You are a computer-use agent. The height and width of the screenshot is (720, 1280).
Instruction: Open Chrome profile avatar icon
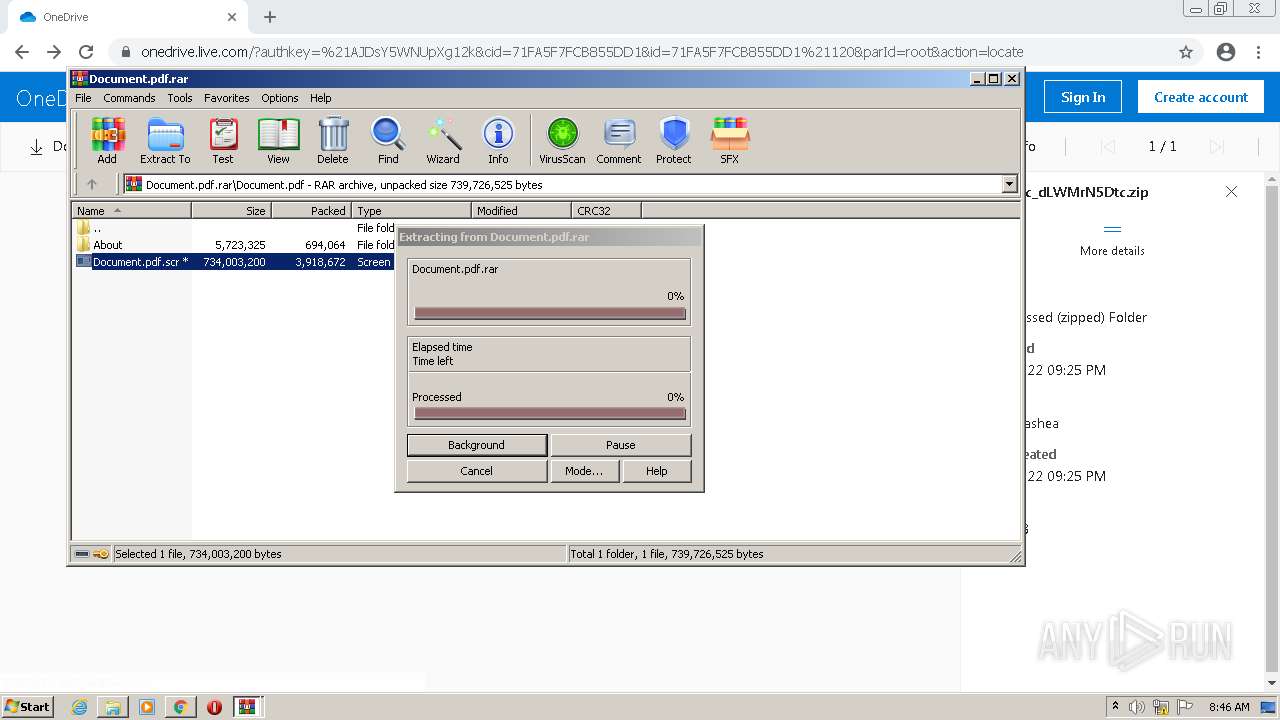click(1226, 52)
